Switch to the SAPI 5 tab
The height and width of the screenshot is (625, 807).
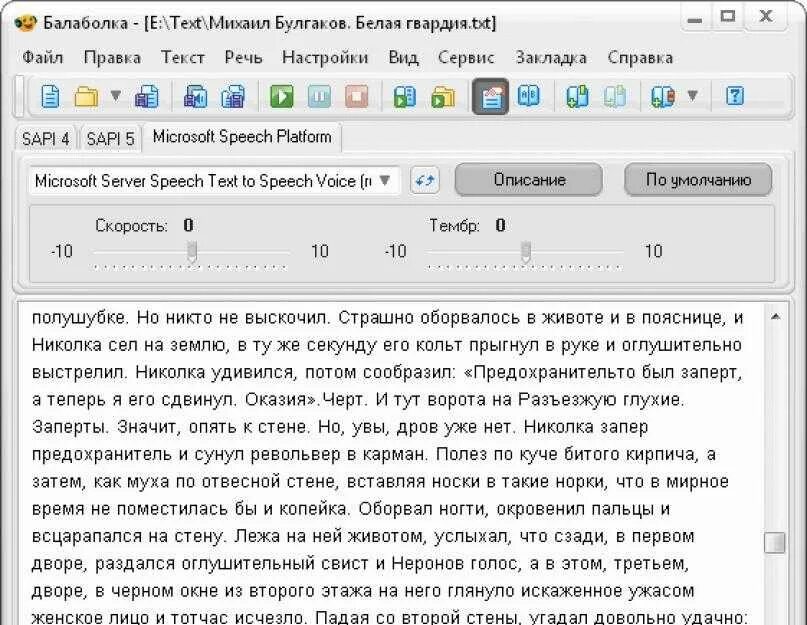[110, 138]
